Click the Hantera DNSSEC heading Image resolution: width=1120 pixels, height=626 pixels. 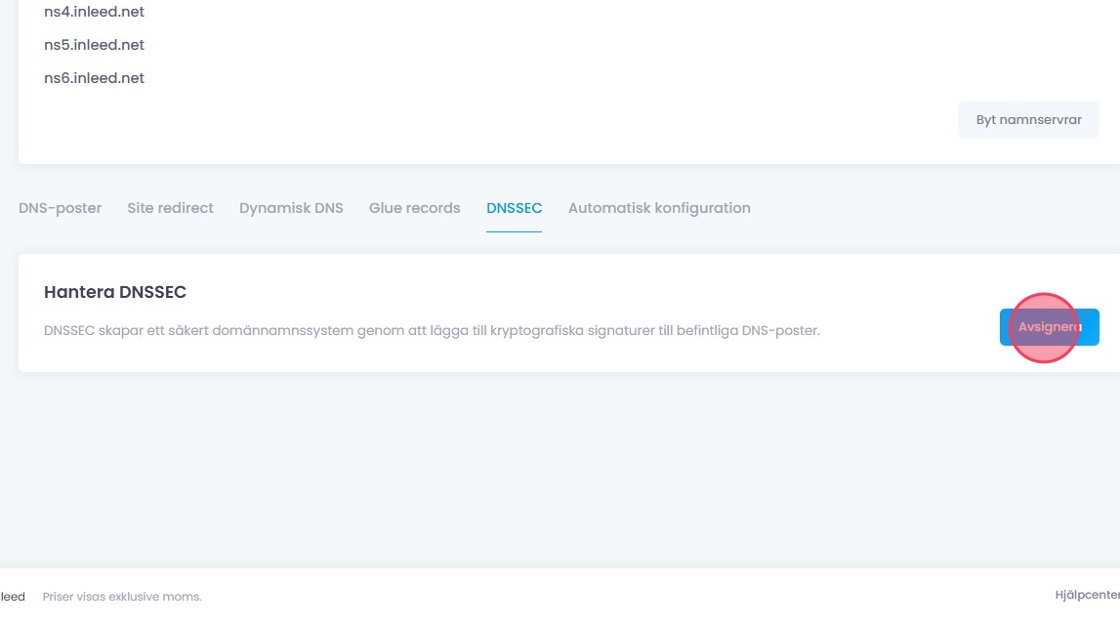115,292
